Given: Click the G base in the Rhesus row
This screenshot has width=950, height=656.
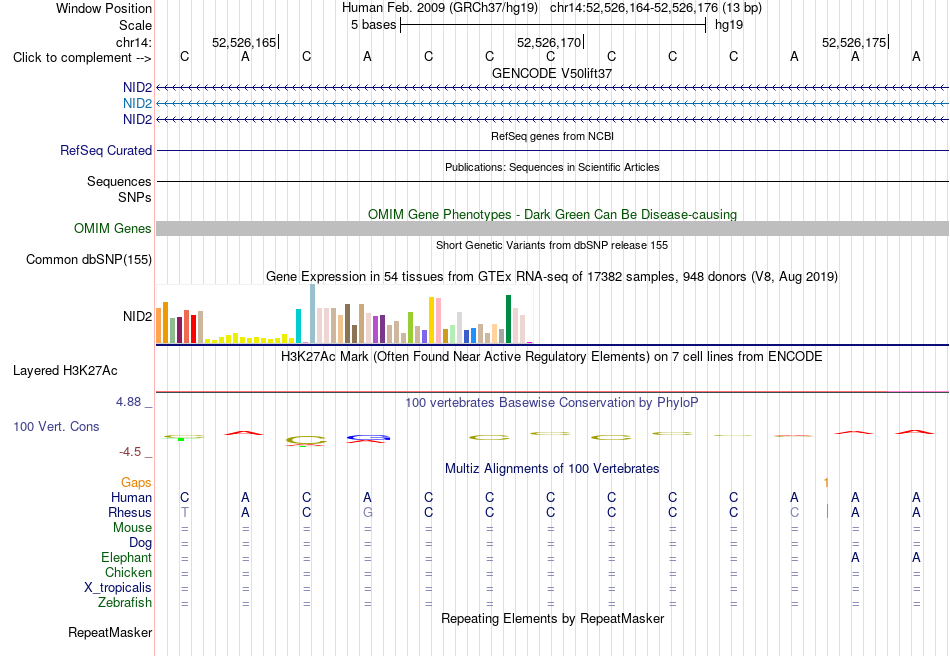Looking at the screenshot, I should 367,512.
